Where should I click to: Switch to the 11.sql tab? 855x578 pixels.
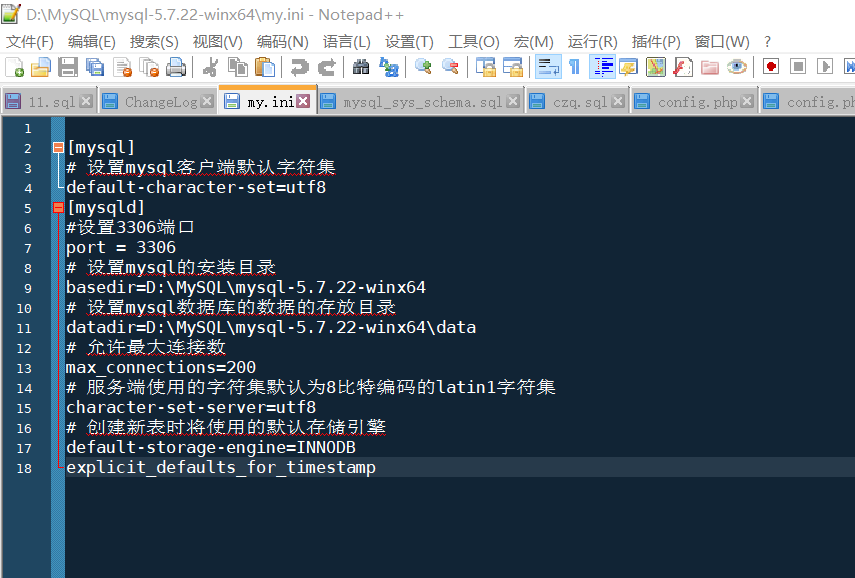click(x=51, y=102)
